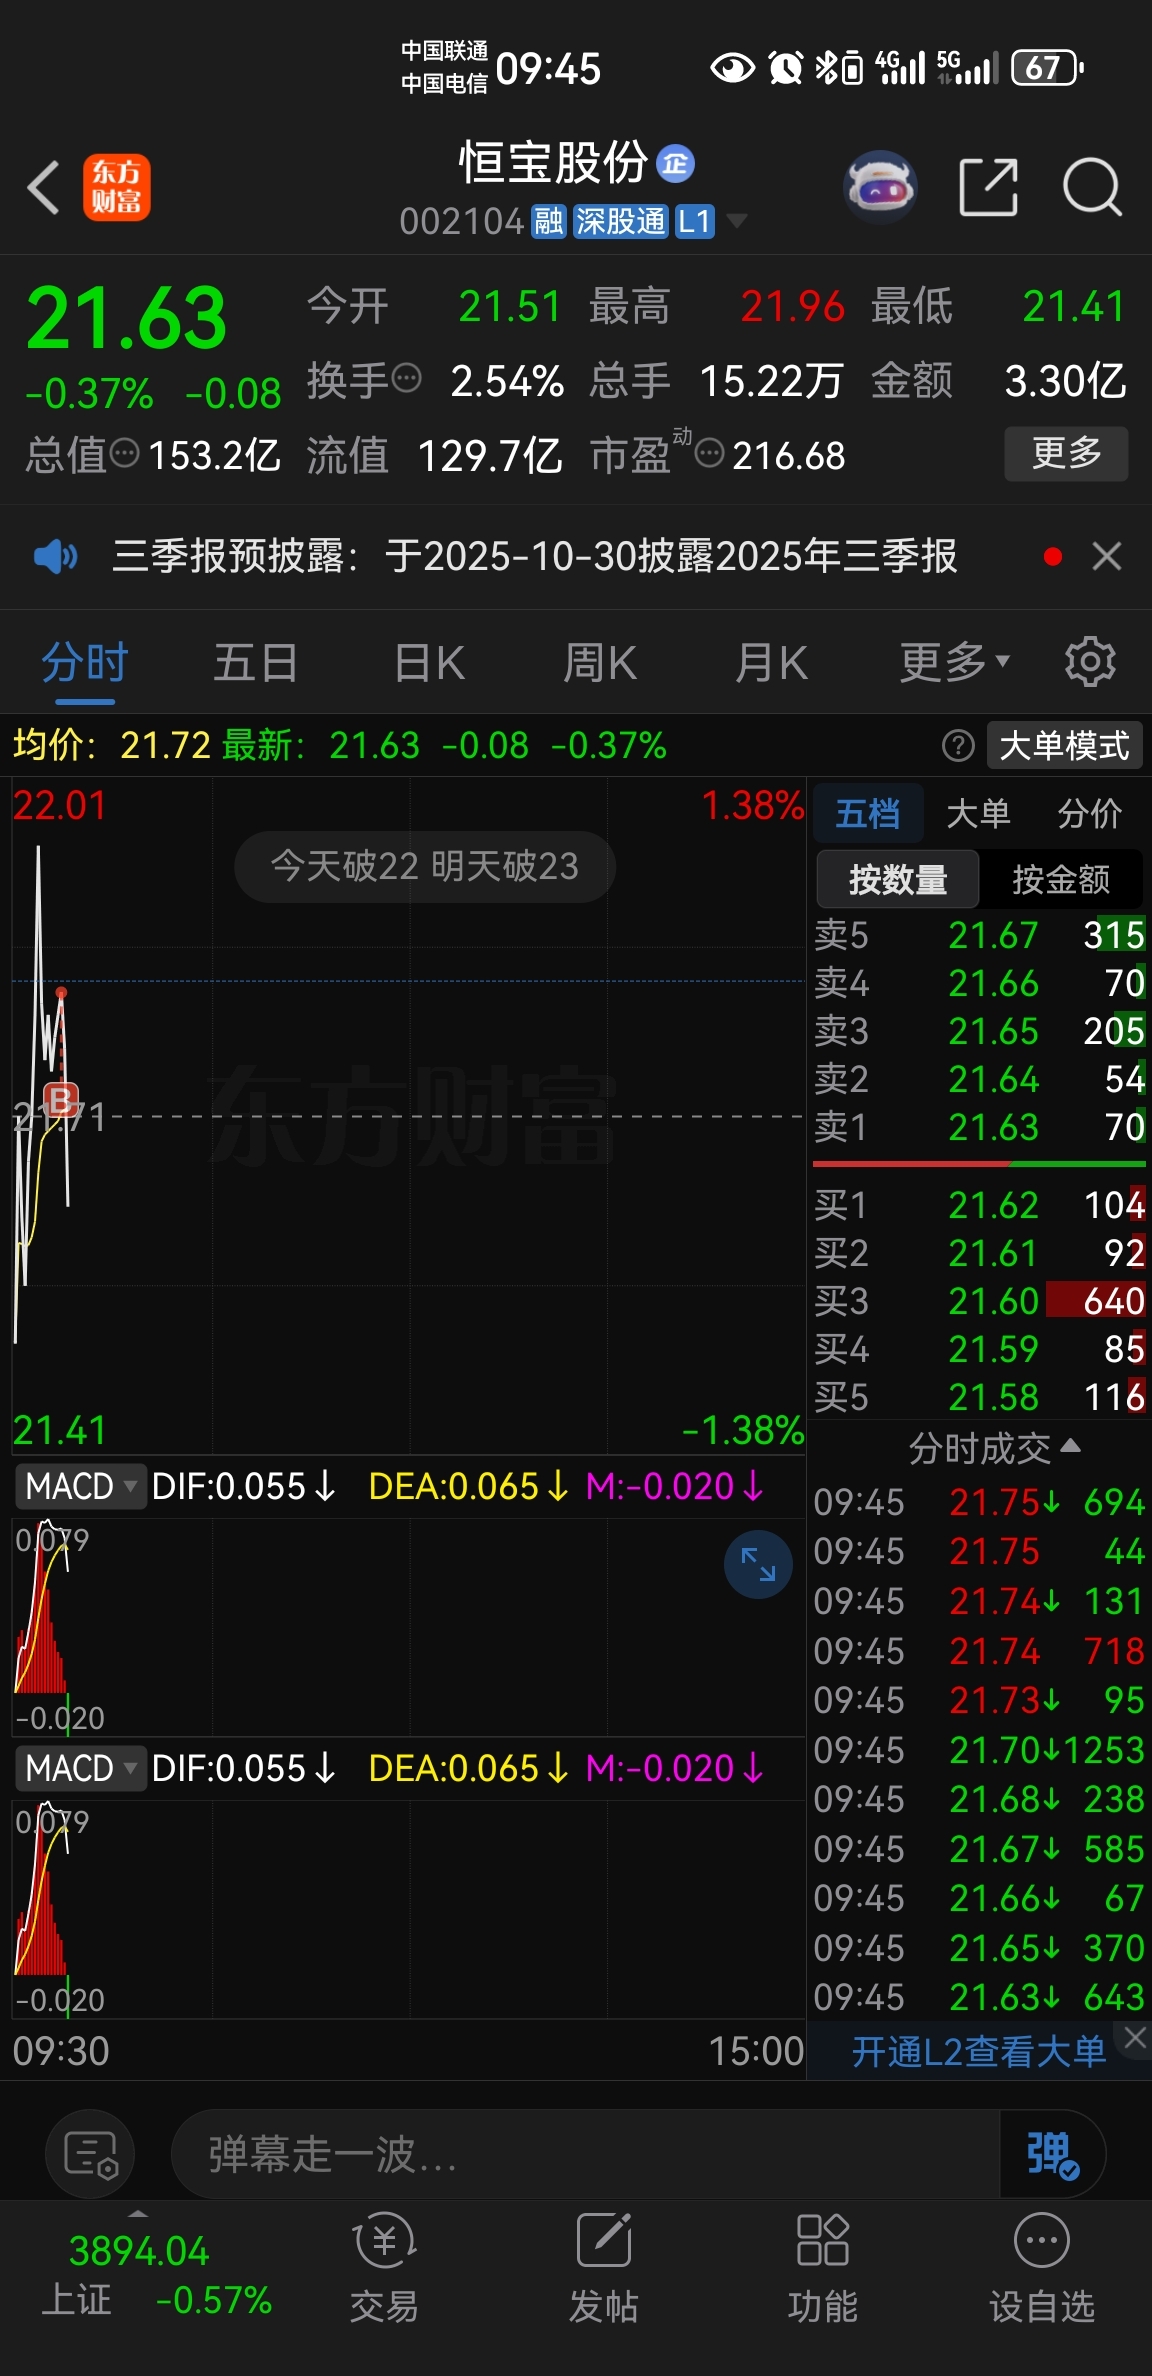Select 分价 tab
Screen dimensions: 1152x2376
point(1090,813)
